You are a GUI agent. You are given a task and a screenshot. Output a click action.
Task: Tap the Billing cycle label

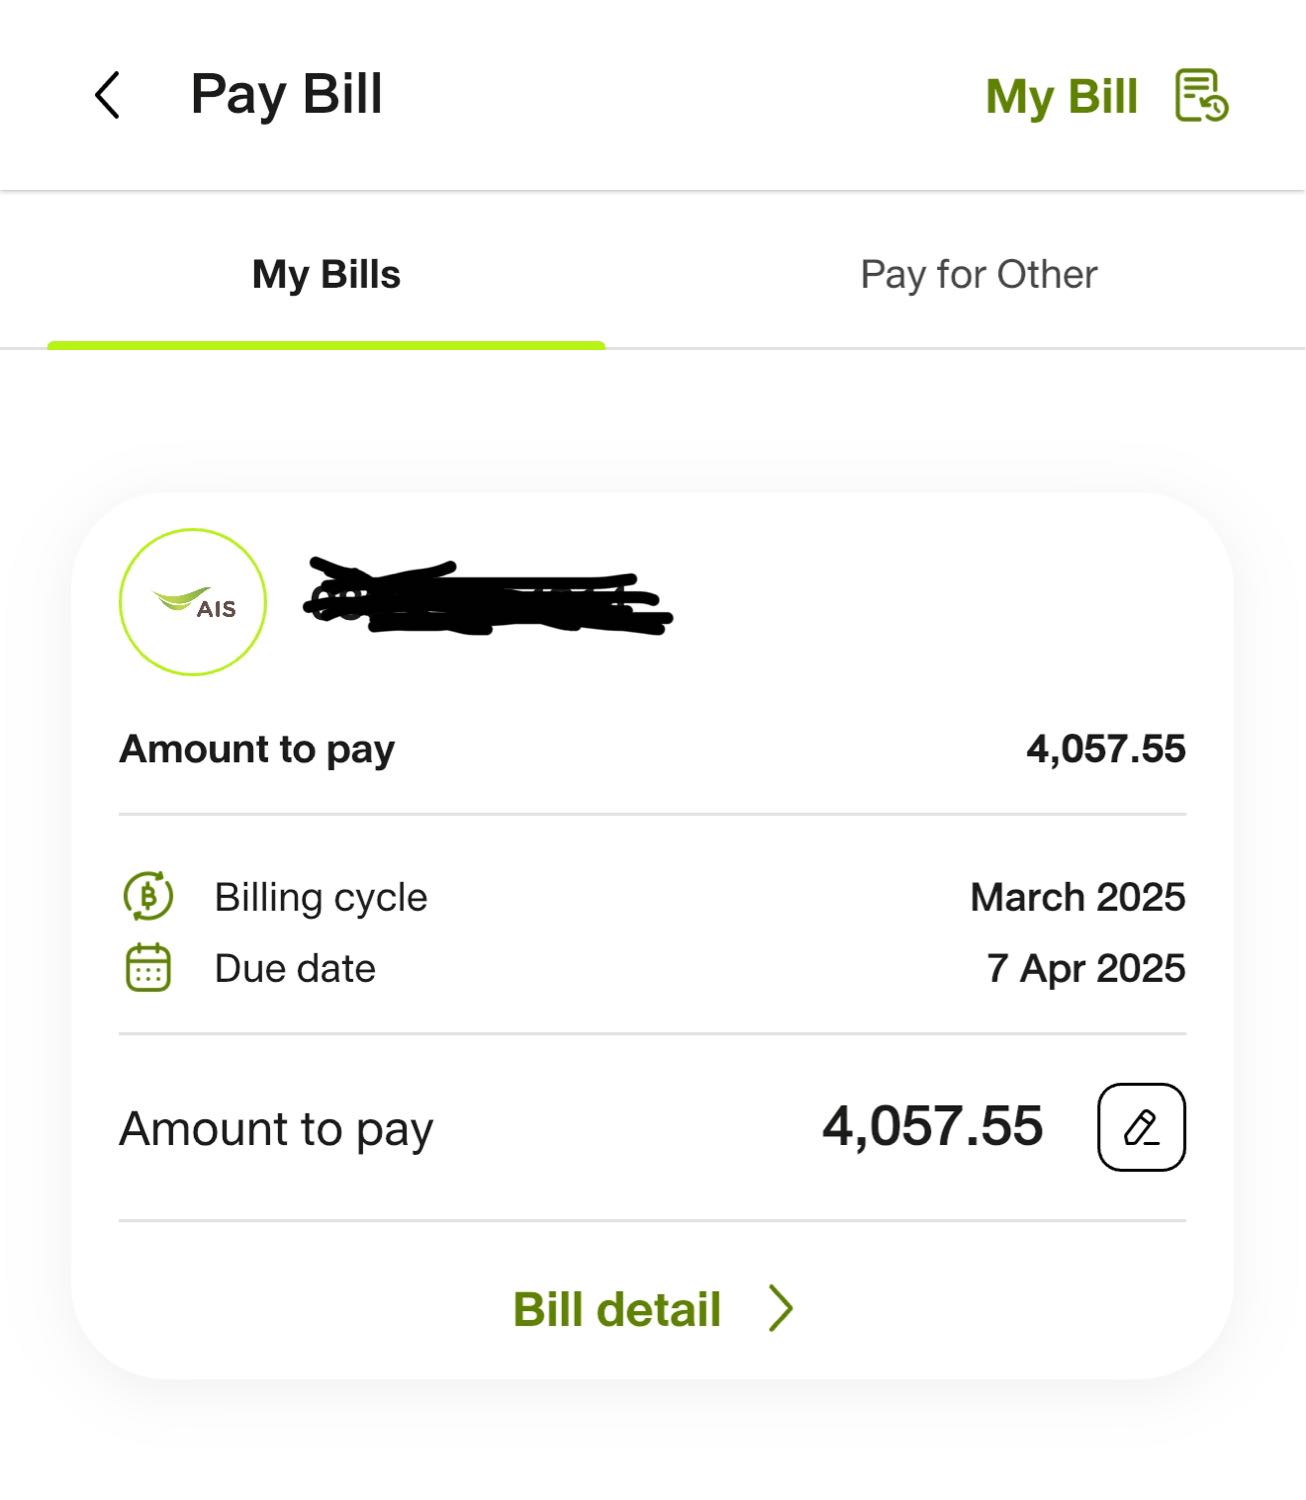[321, 897]
